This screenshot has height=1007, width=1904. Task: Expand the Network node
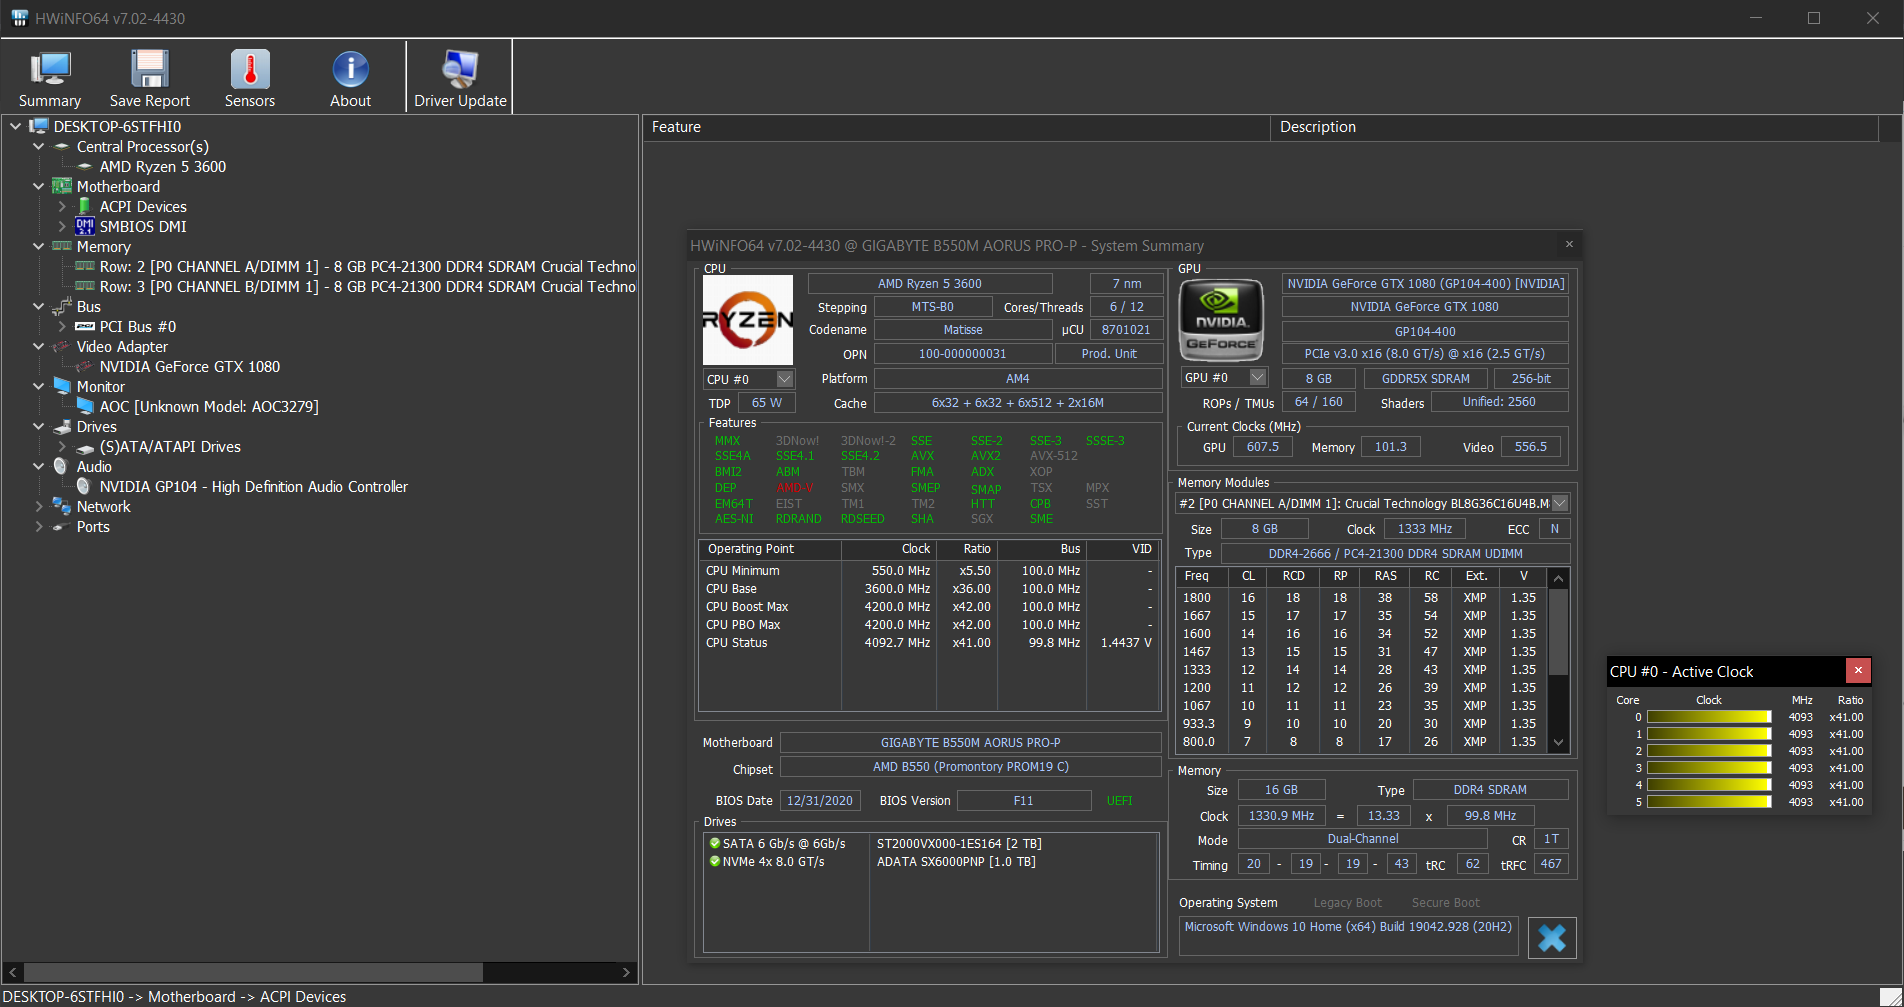[x=38, y=507]
